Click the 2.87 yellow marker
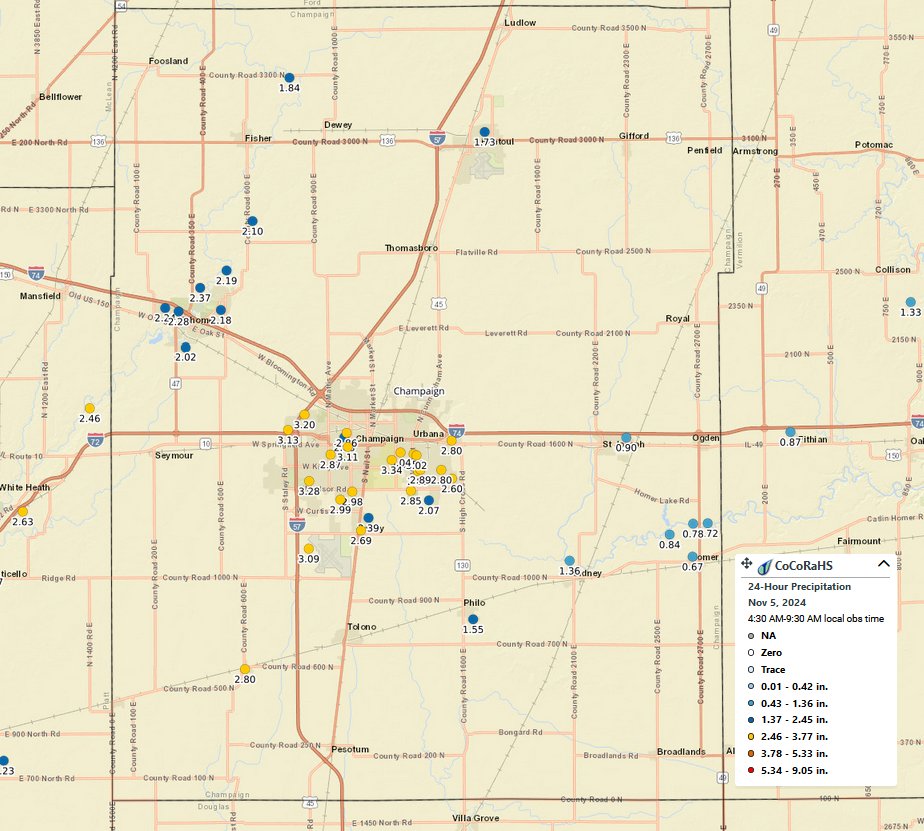924x831 pixels. coord(331,454)
